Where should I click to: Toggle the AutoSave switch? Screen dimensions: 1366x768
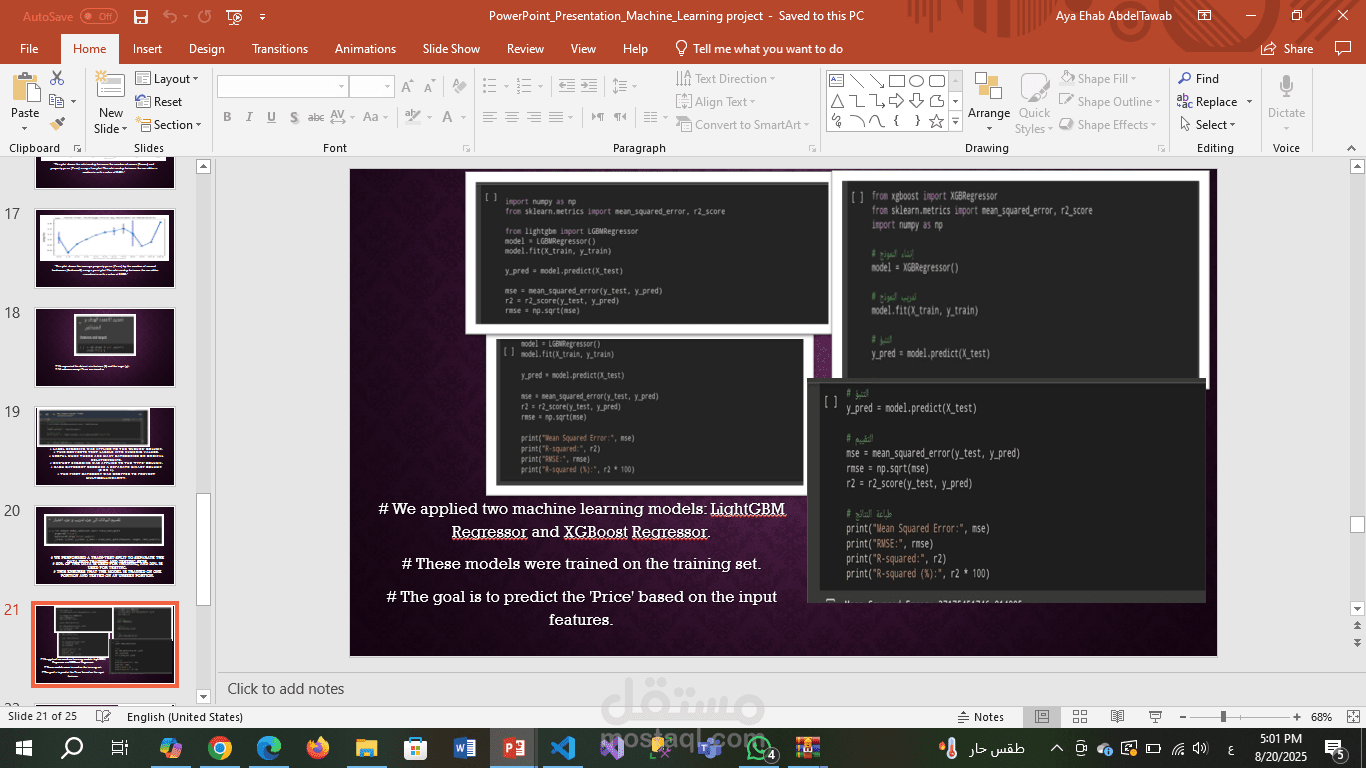[x=98, y=16]
